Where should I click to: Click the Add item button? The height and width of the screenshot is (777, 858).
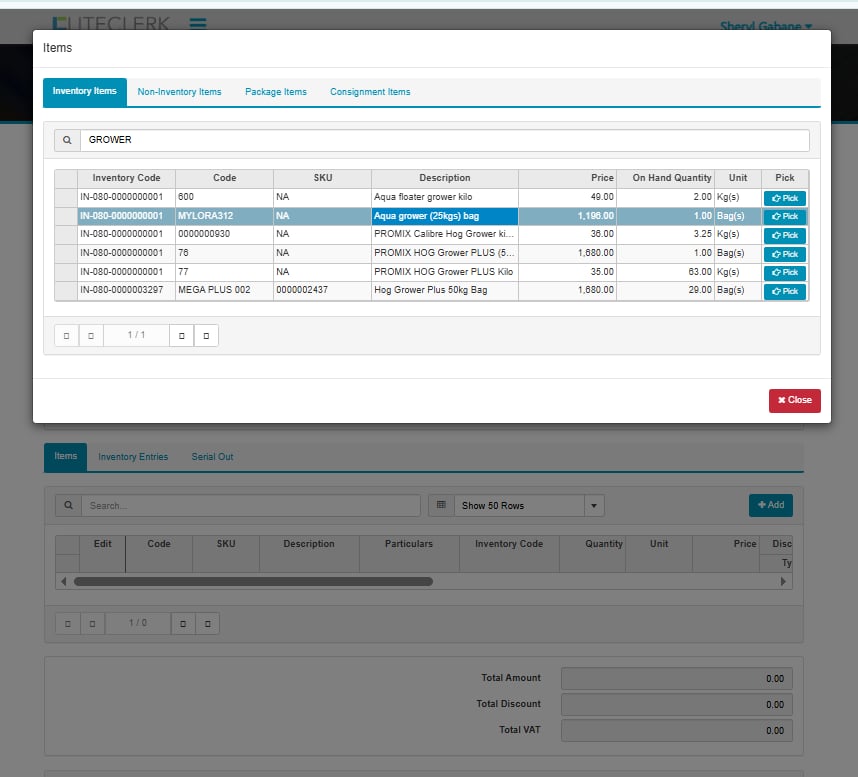coord(770,506)
